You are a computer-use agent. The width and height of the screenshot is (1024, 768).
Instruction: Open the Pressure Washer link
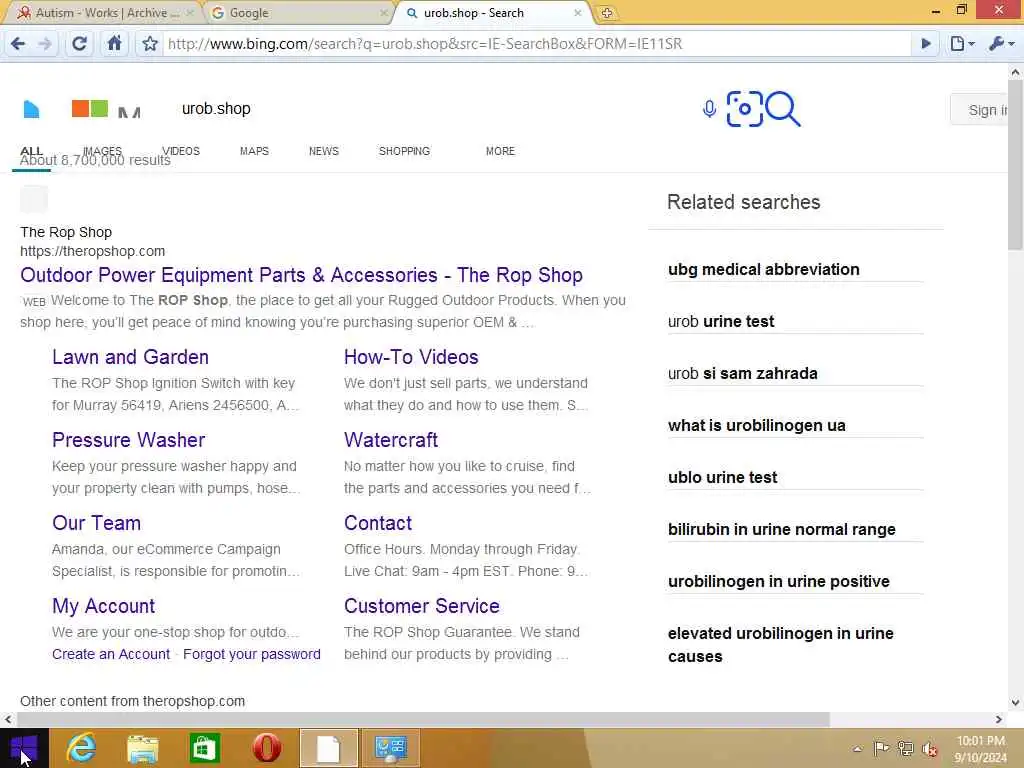point(129,440)
